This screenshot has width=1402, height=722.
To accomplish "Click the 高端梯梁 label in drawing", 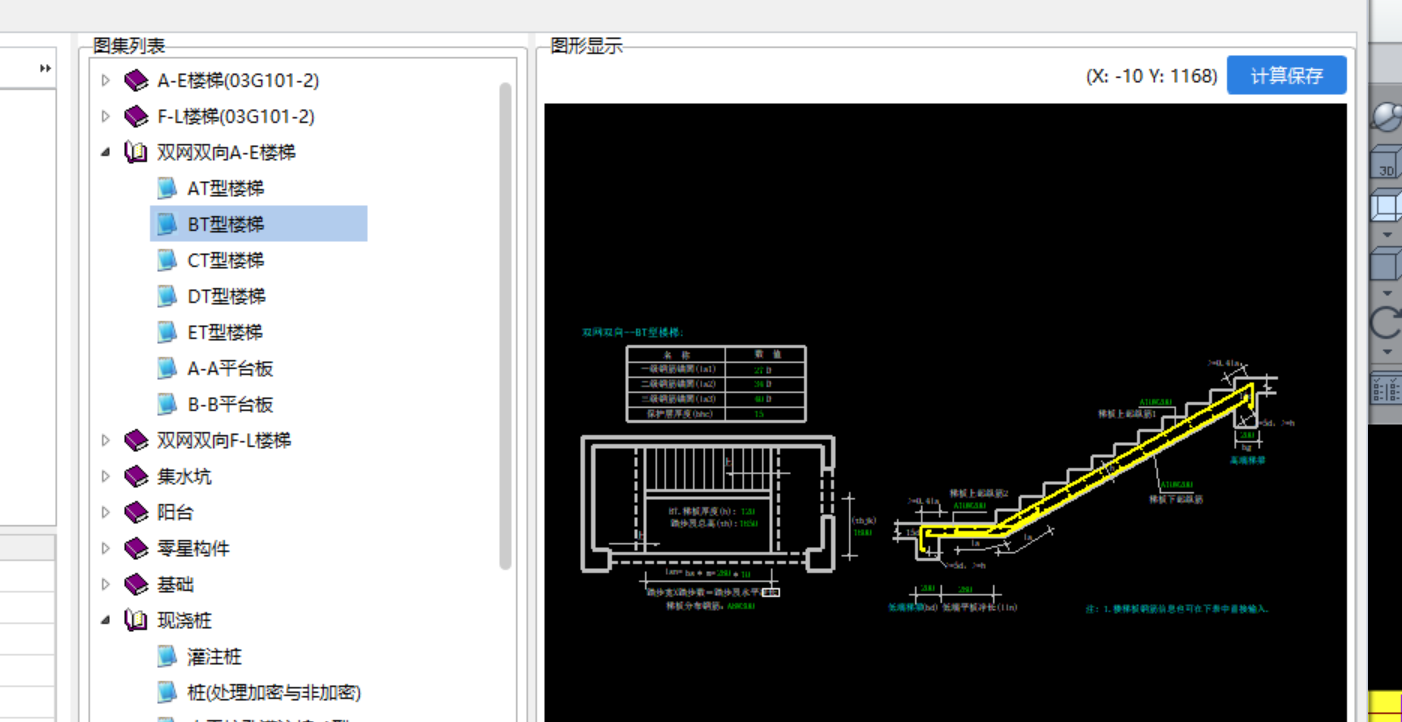I will (x=1247, y=461).
